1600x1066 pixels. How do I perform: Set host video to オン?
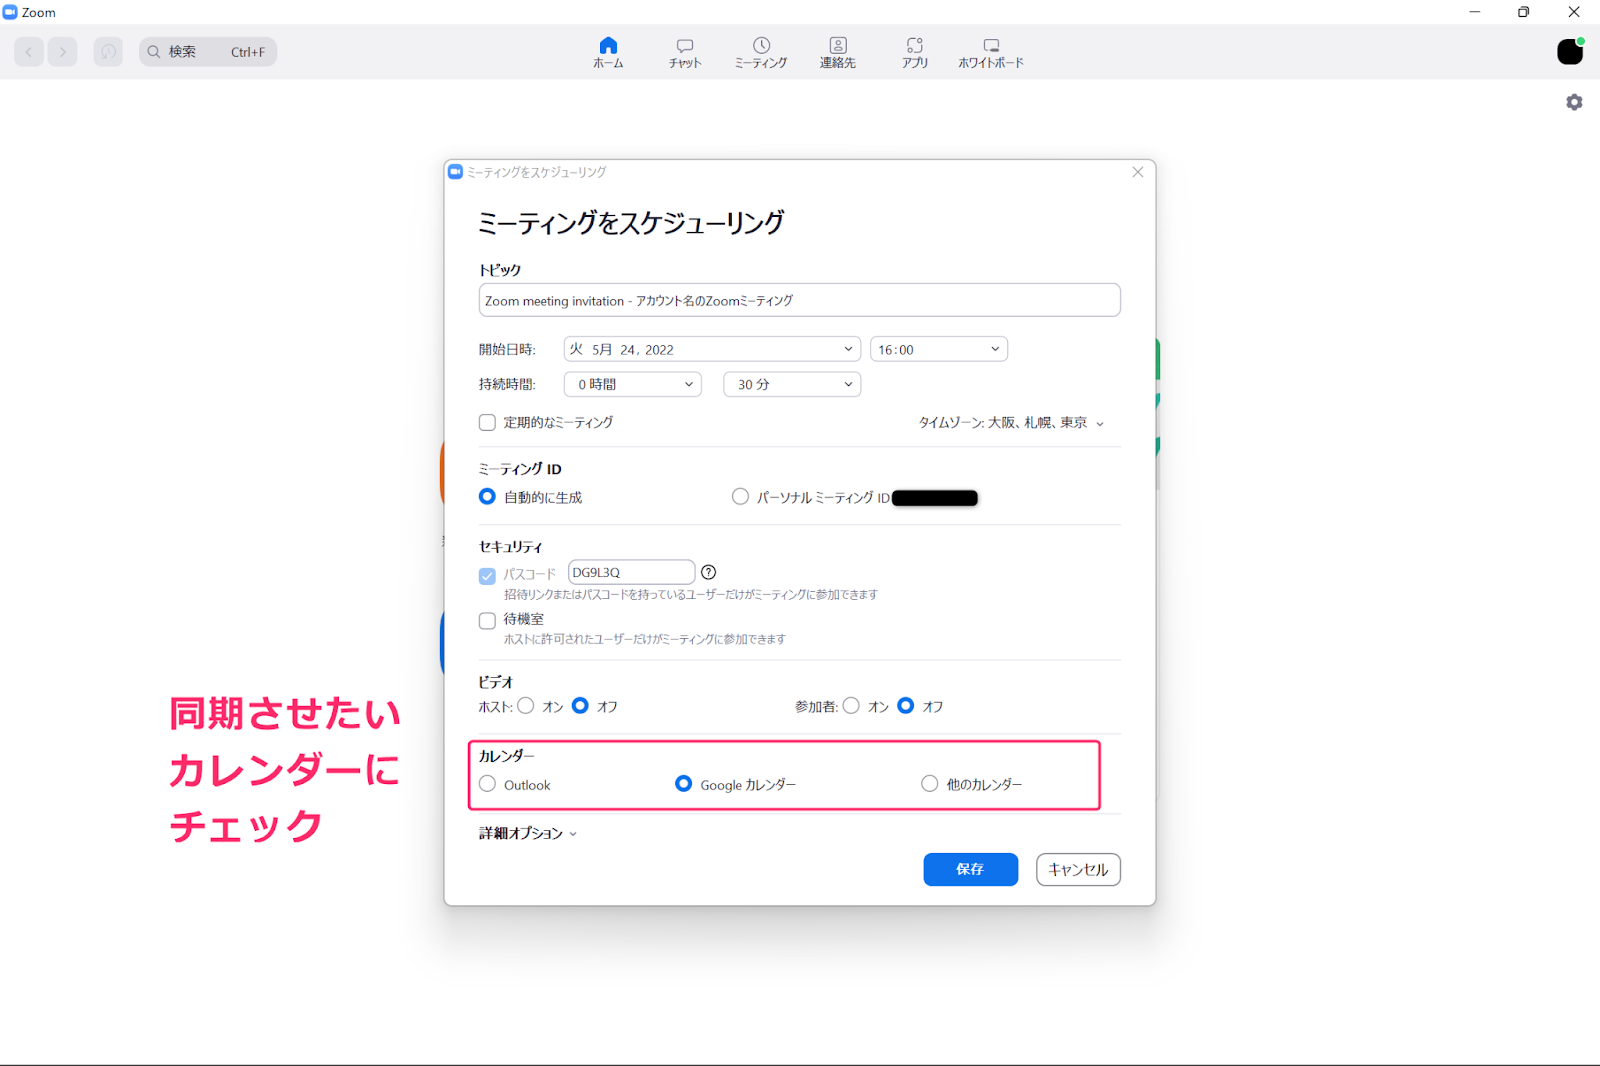click(526, 706)
